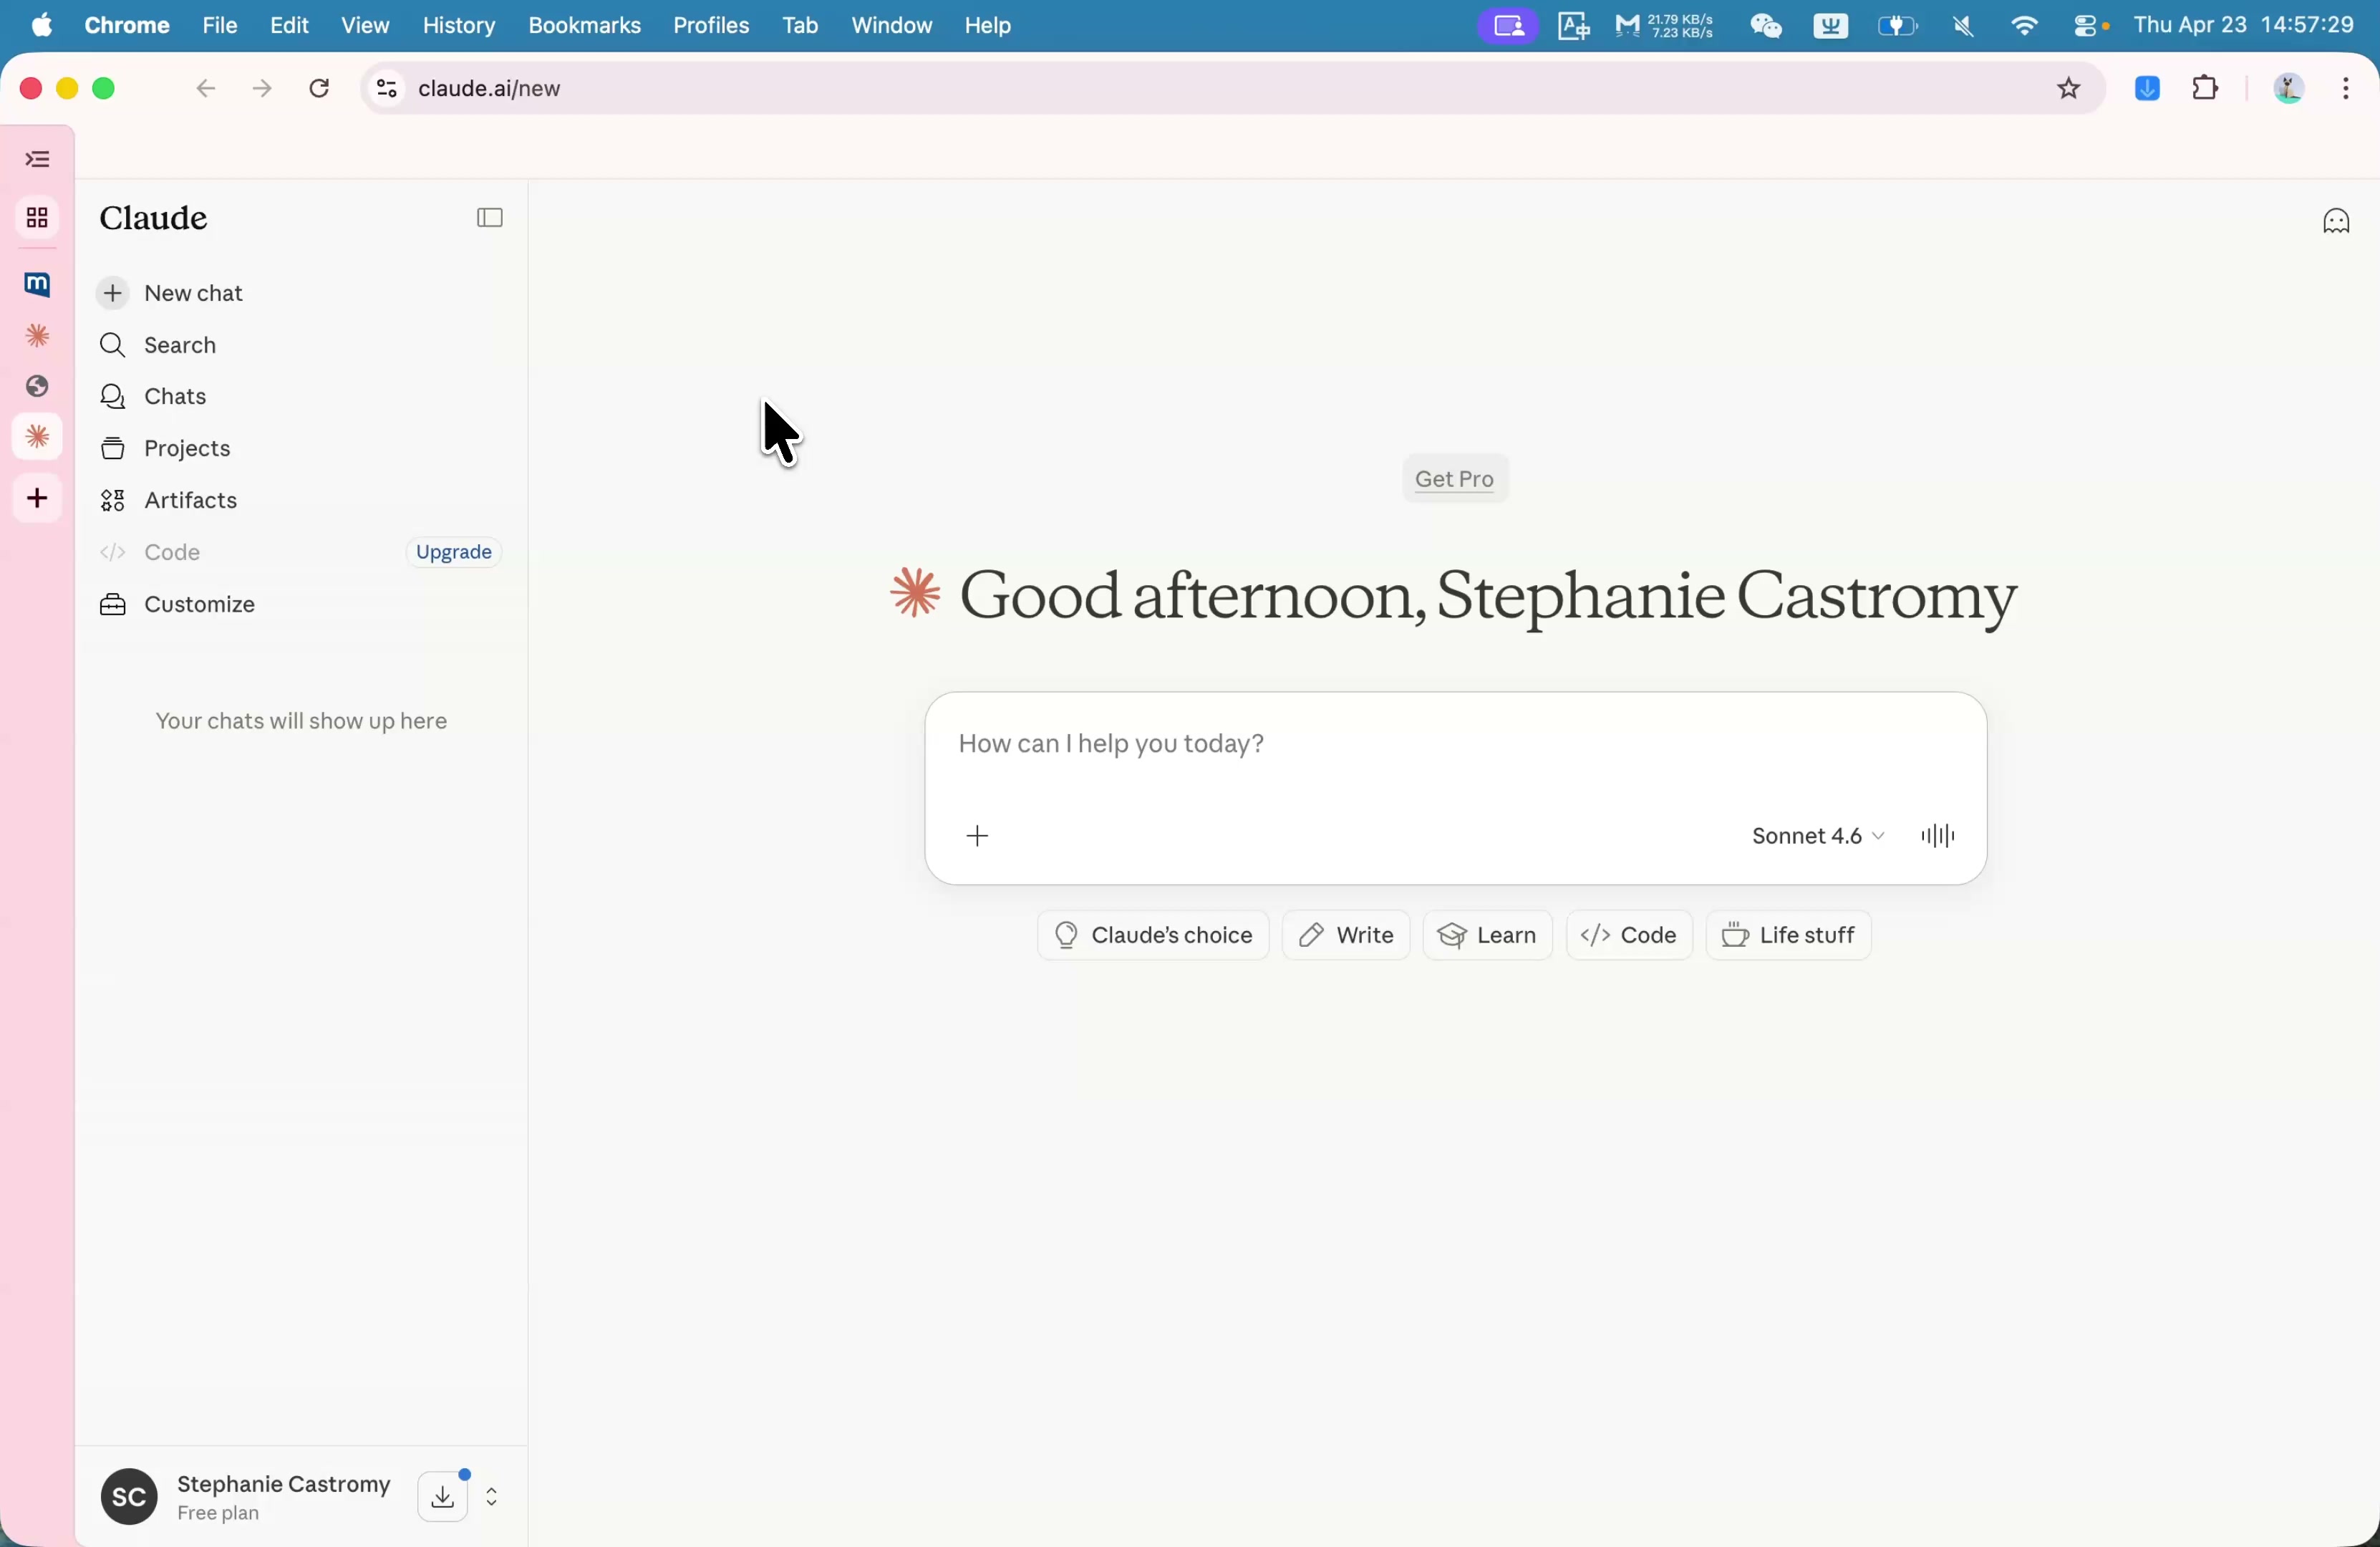Select the Write suggestion chip

click(x=1346, y=936)
